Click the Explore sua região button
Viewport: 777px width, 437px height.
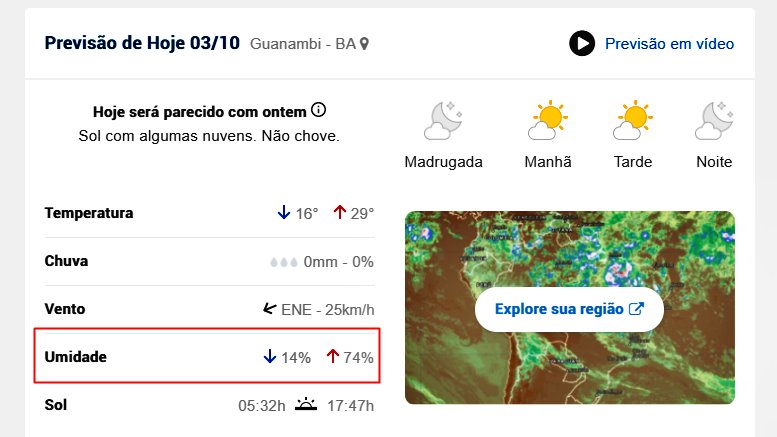click(569, 309)
